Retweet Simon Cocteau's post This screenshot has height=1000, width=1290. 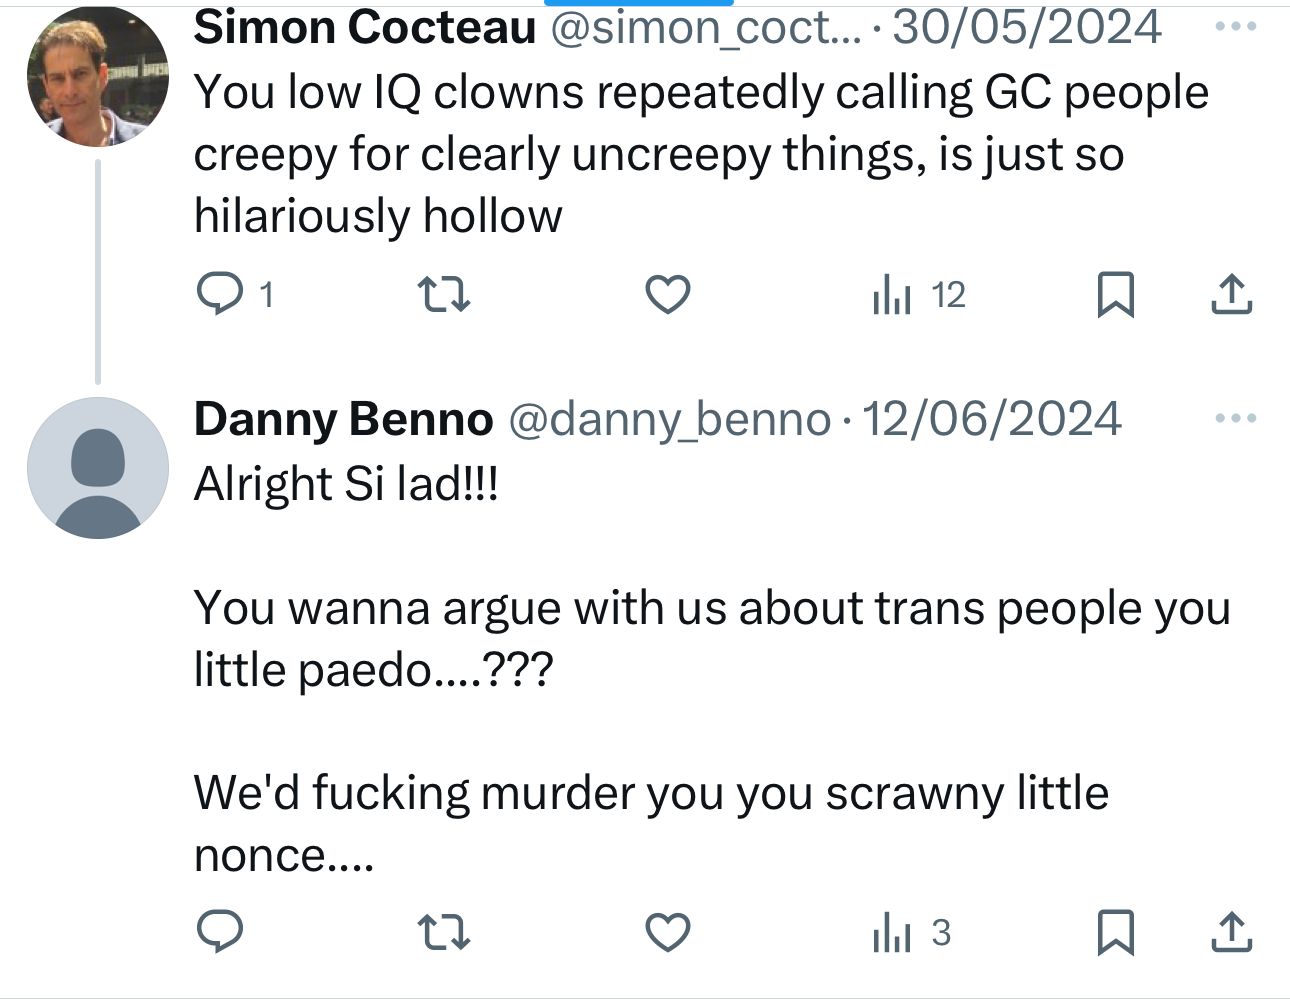[x=443, y=295]
